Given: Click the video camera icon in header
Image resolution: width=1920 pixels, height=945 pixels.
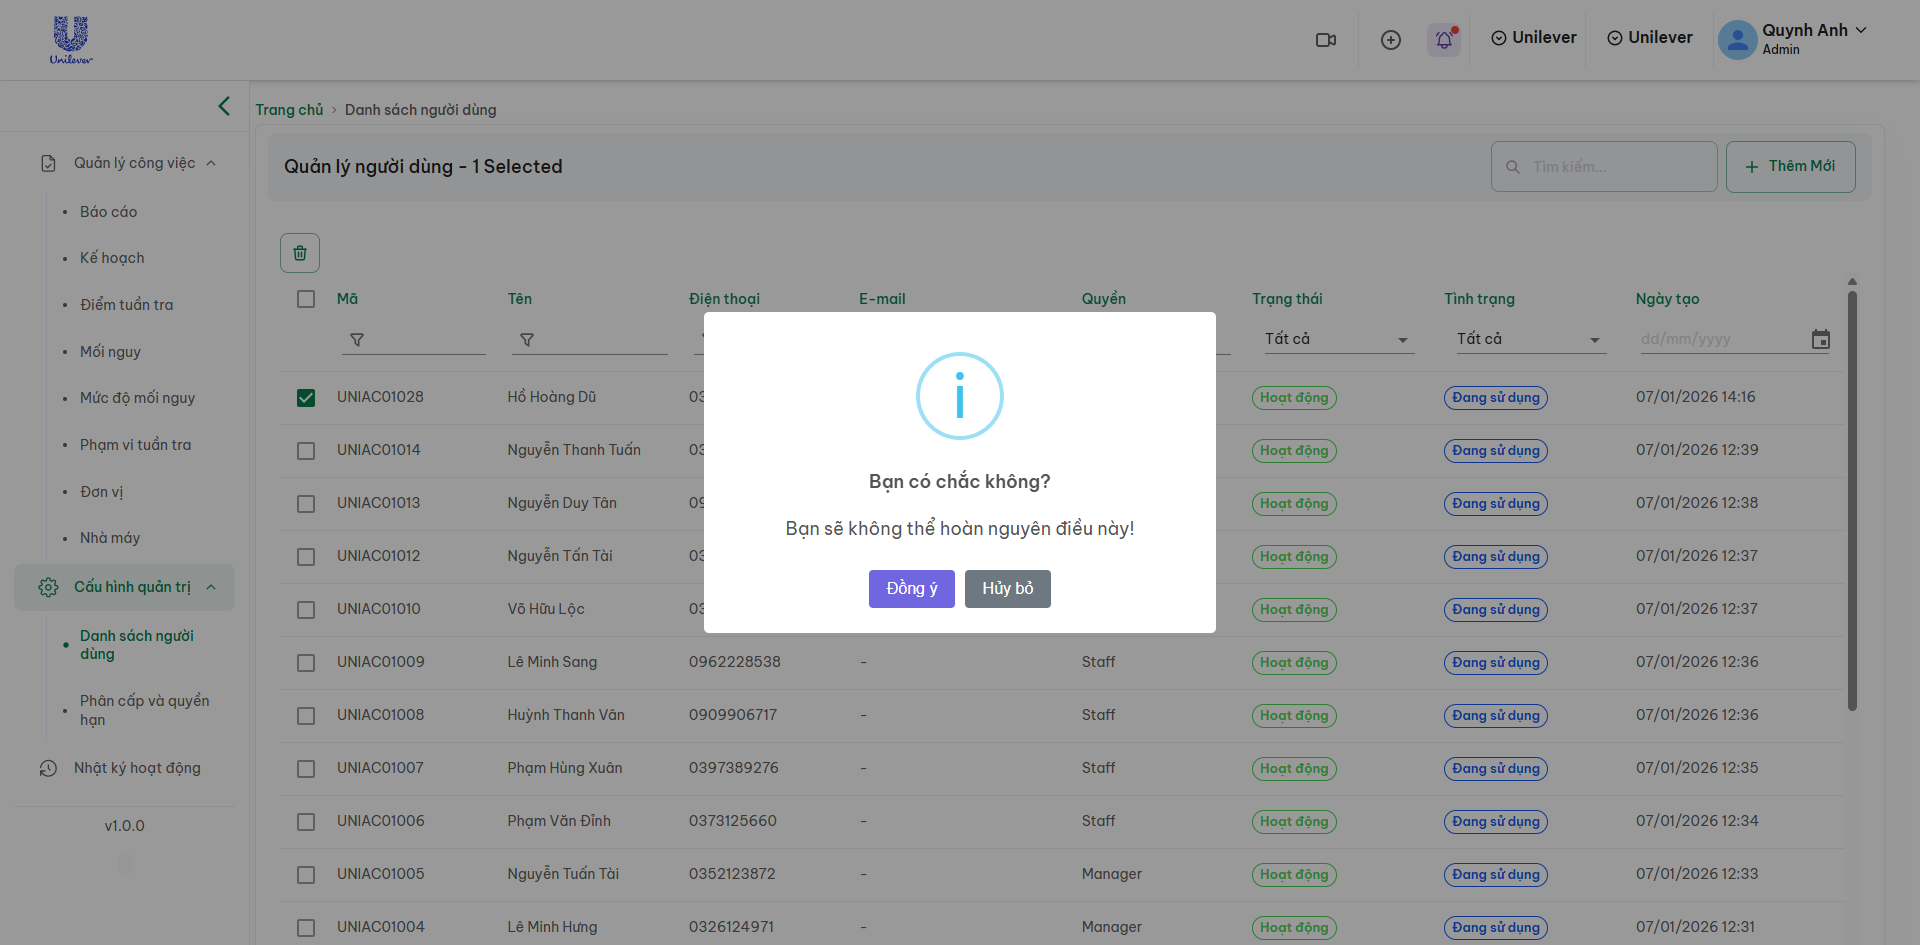Looking at the screenshot, I should pos(1326,40).
